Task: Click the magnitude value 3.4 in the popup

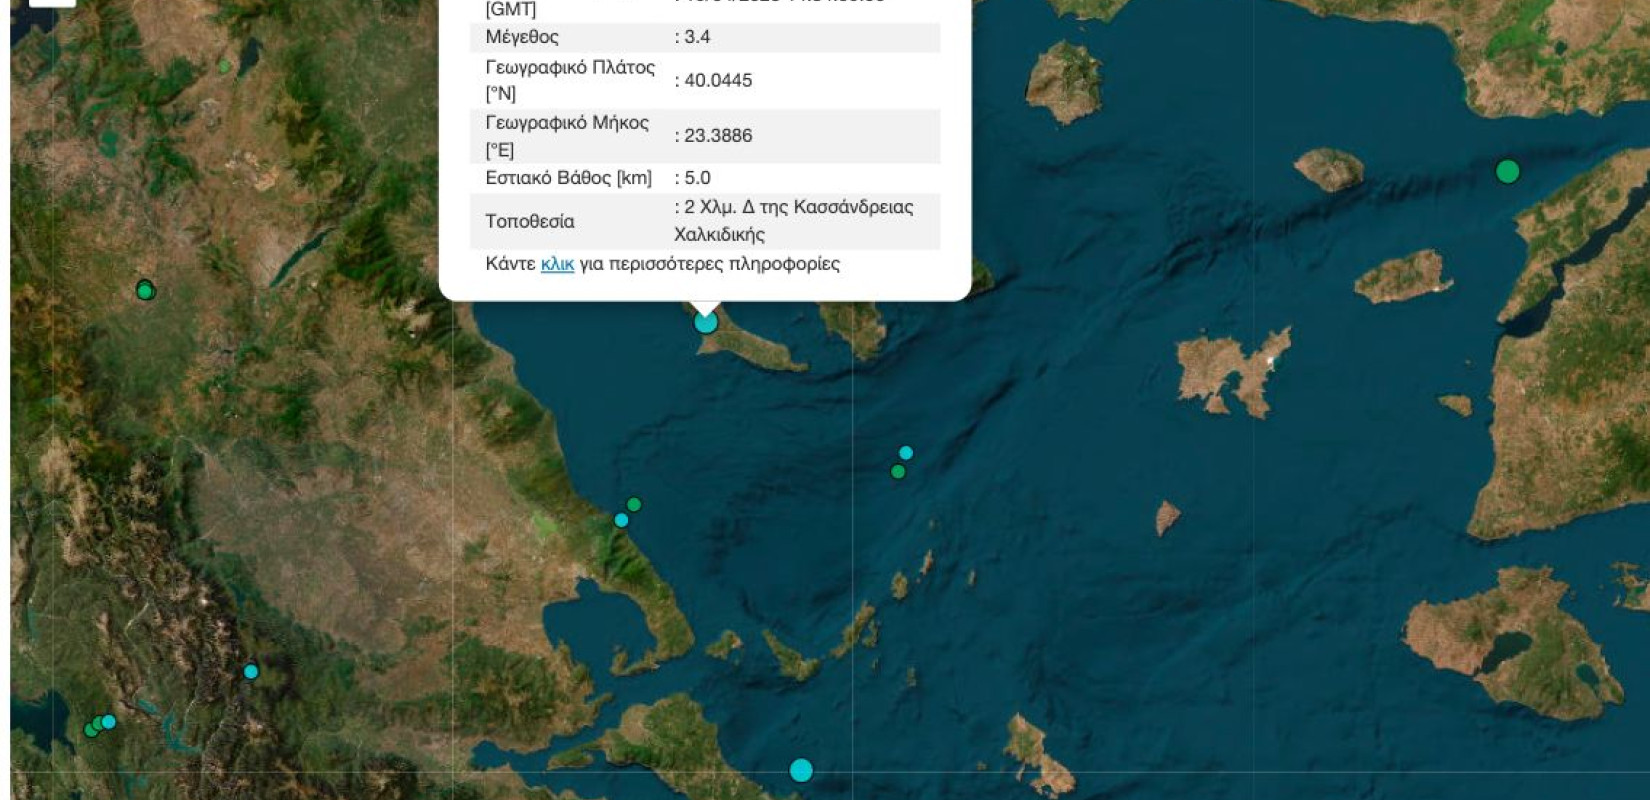Action: pyautogui.click(x=696, y=37)
